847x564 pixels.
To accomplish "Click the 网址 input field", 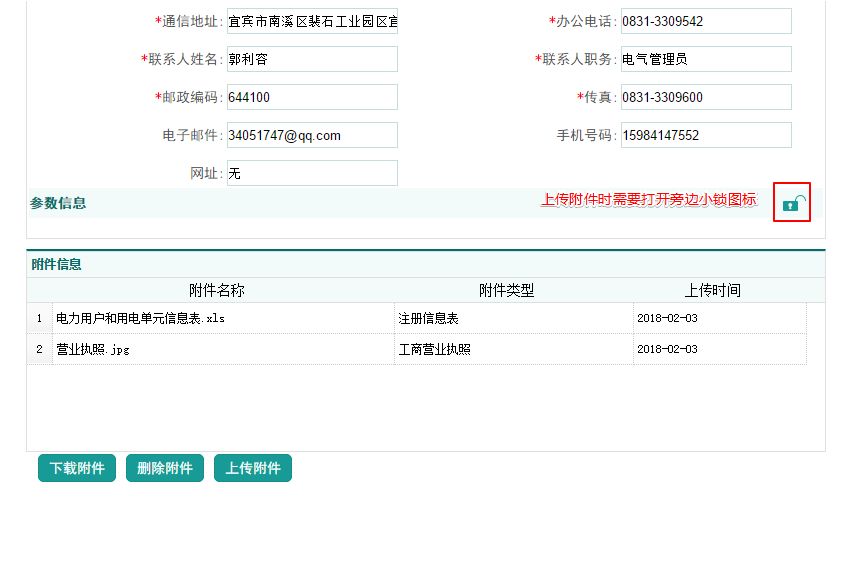I will tap(312, 173).
